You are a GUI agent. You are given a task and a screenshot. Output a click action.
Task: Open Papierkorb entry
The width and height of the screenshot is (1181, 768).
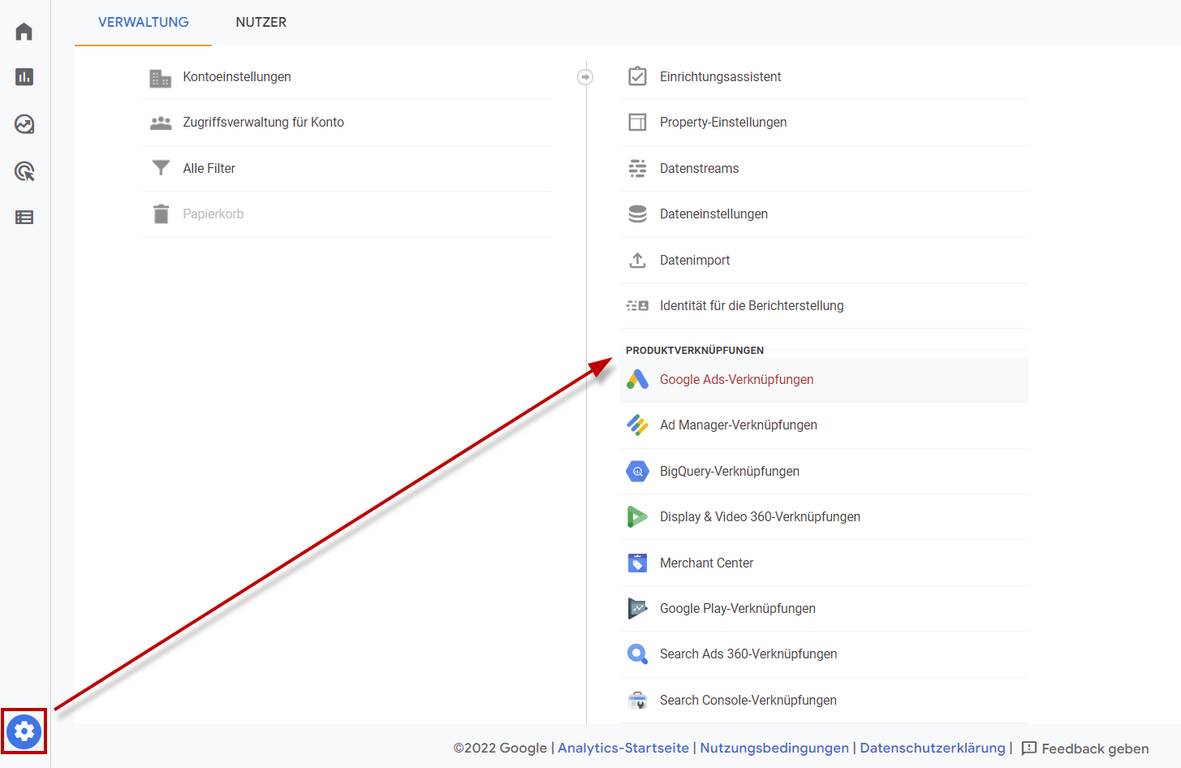(347, 214)
